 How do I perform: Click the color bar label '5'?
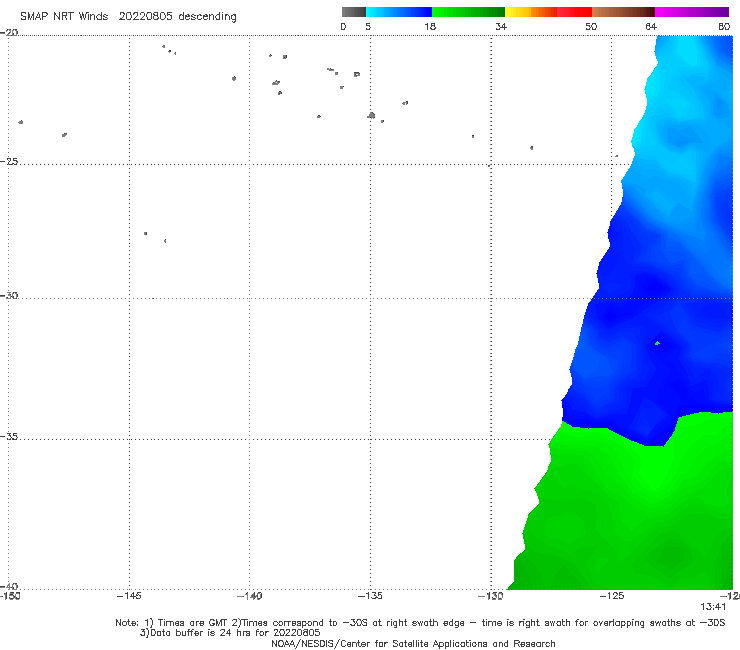click(368, 26)
